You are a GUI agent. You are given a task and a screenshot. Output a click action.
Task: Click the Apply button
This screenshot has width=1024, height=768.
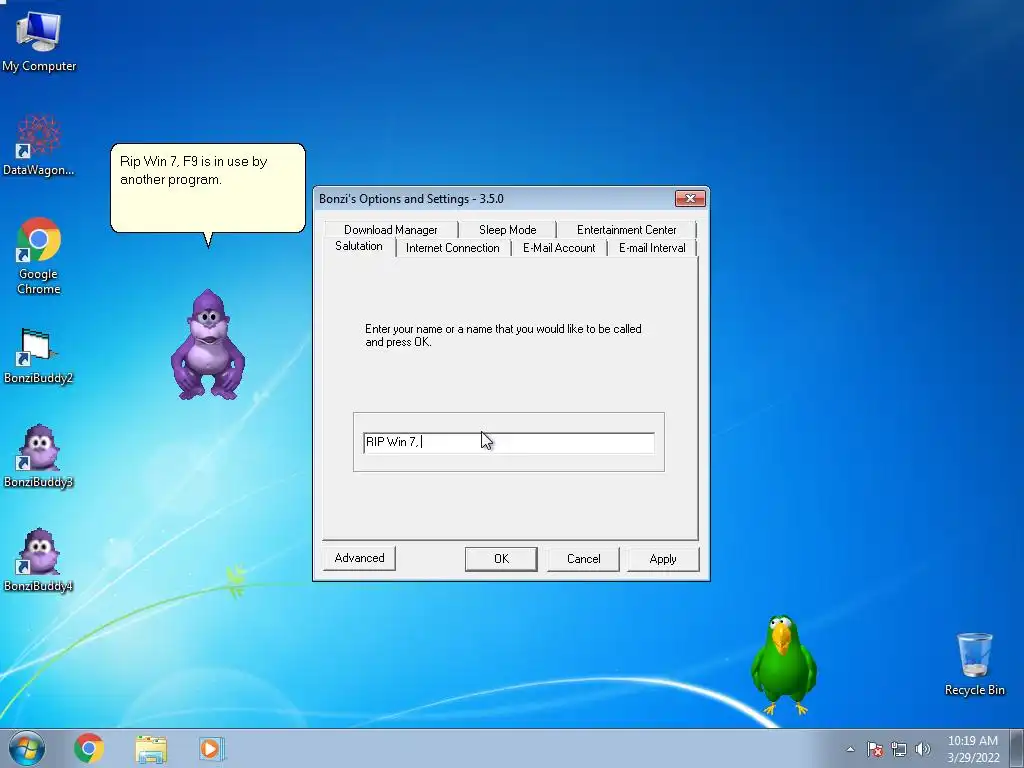click(x=663, y=559)
